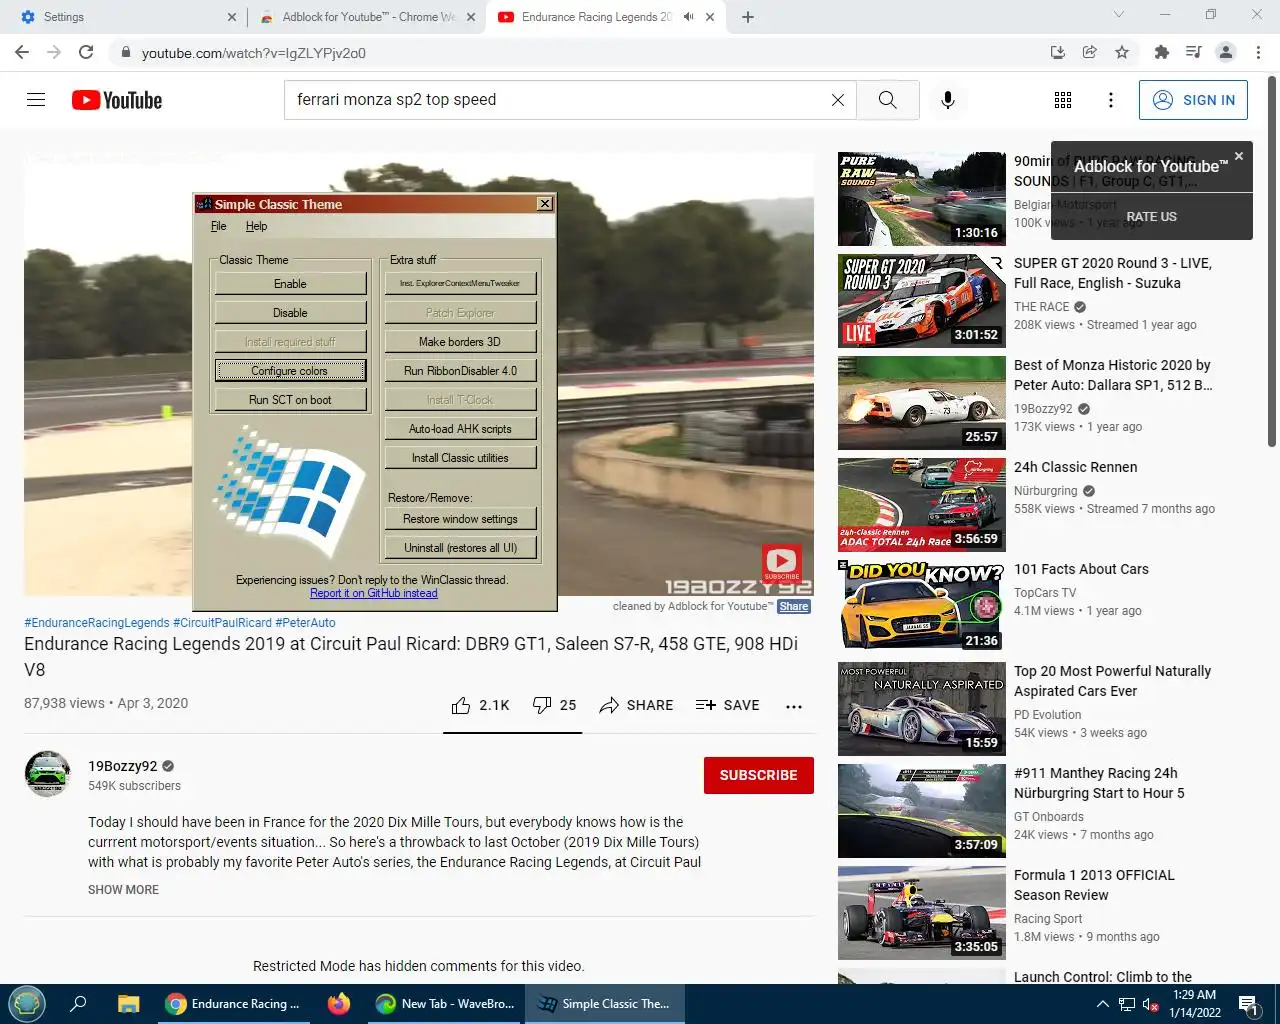Open #CircuitPaulRicard hashtag link
Viewport: 1280px width, 1024px height.
coord(222,623)
